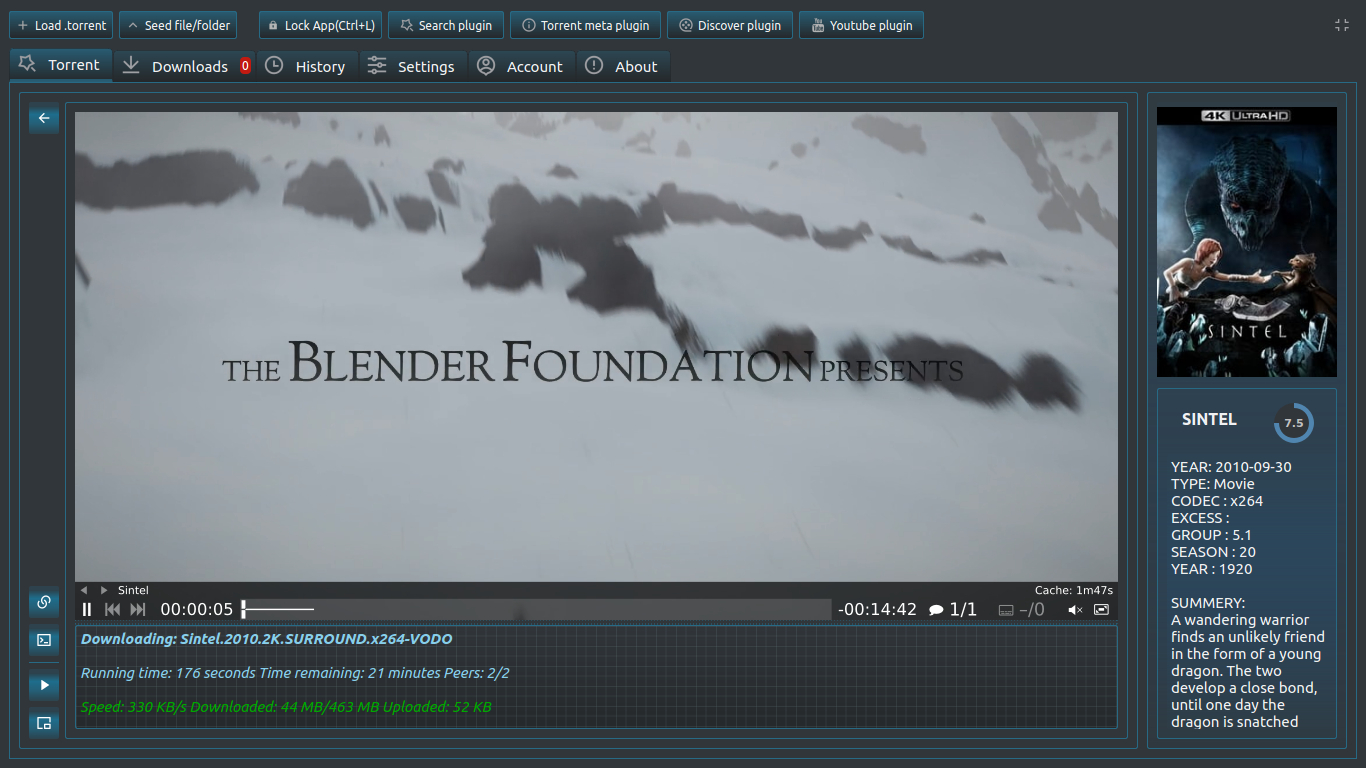Toggle the mute speaker icon in the player

pos(1075,609)
